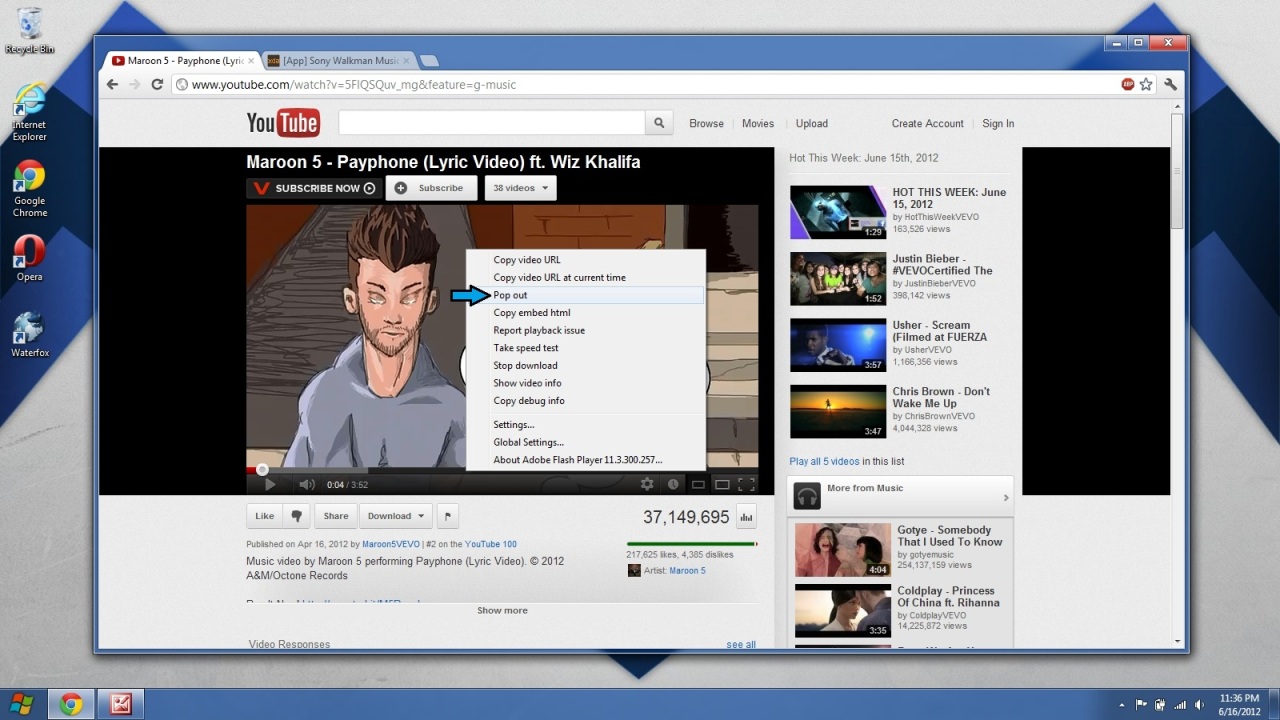The image size is (1280, 720).
Task: Open the player quality settings gear
Action: click(x=647, y=484)
